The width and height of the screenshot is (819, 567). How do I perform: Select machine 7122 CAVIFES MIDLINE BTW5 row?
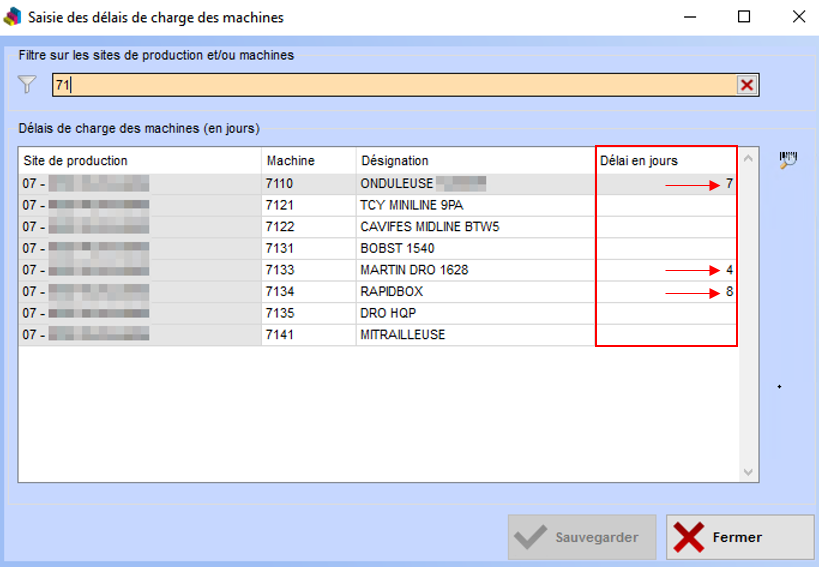point(430,227)
